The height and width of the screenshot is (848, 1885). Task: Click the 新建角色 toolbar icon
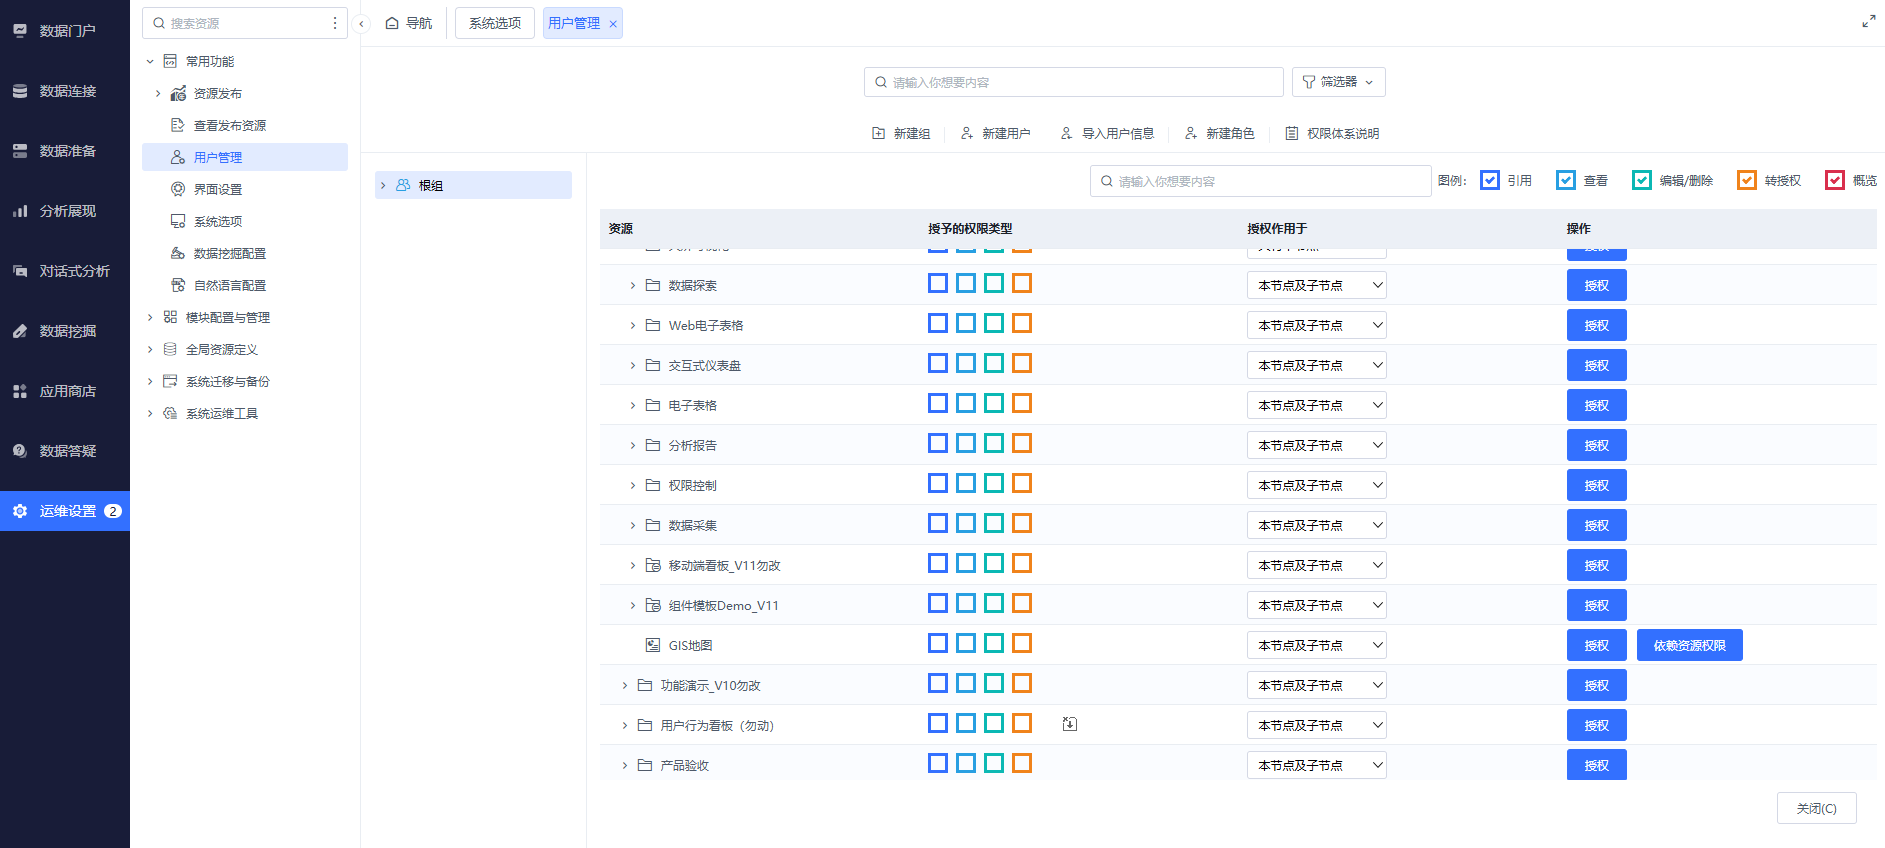point(1191,133)
